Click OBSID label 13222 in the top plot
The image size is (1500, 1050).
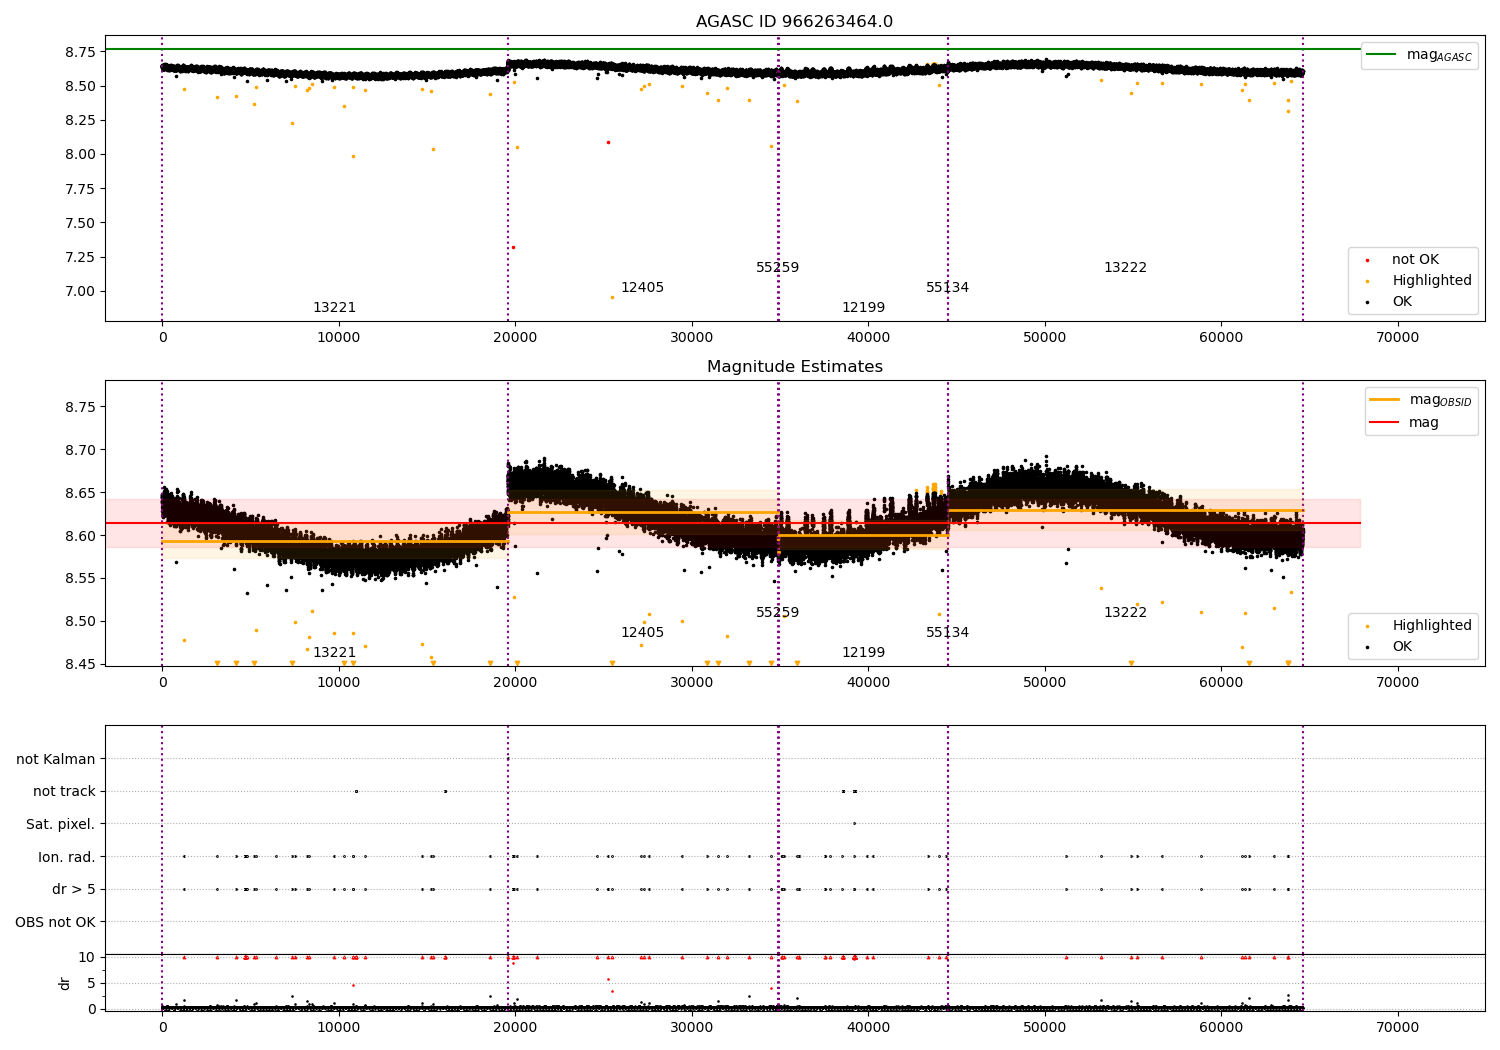click(1125, 268)
